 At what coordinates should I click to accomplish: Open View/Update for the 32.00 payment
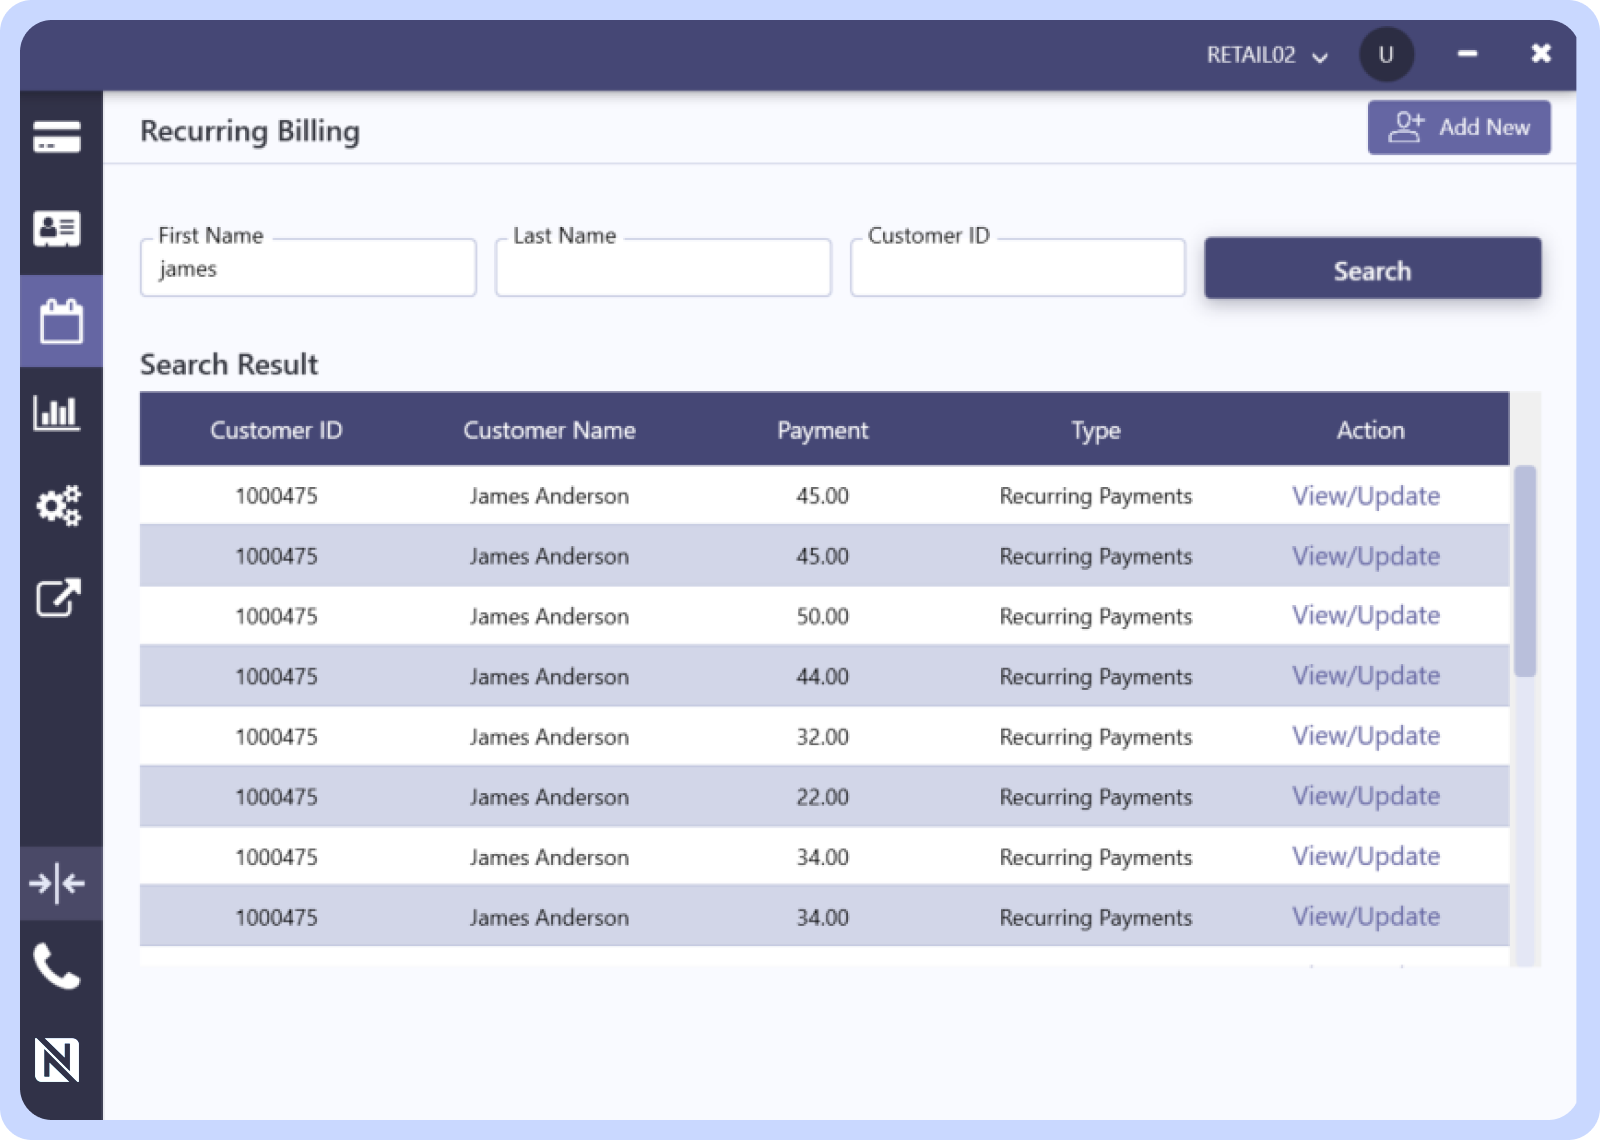point(1366,736)
